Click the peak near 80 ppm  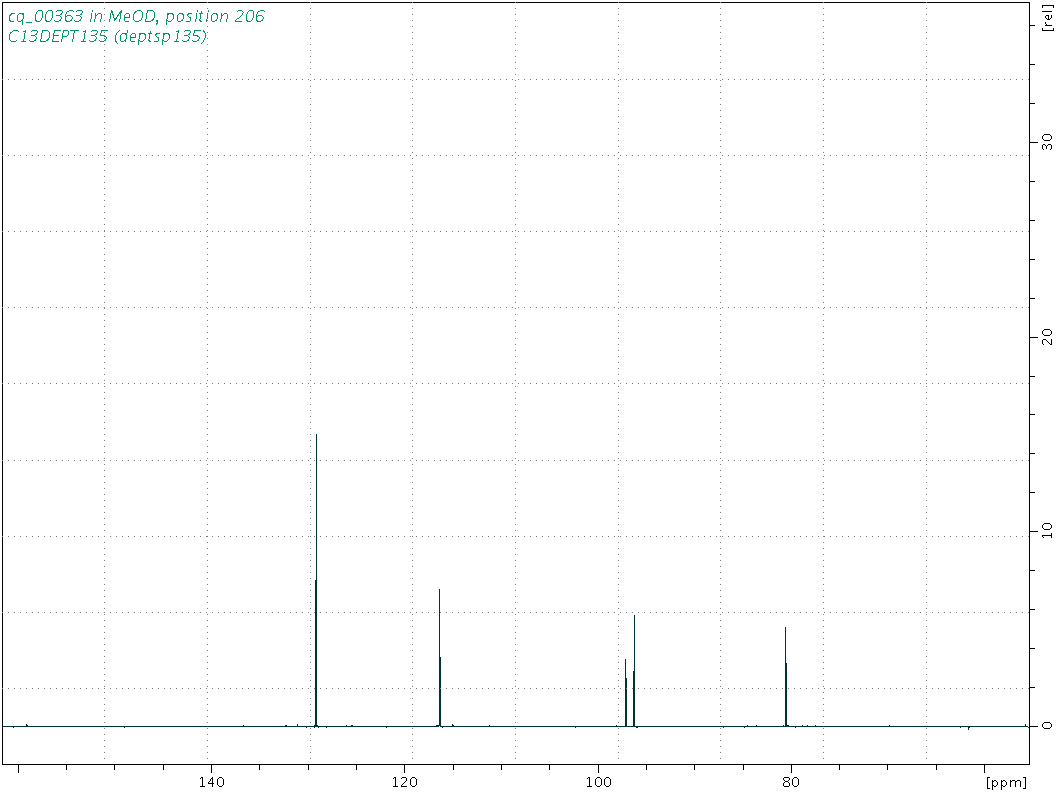click(x=786, y=677)
